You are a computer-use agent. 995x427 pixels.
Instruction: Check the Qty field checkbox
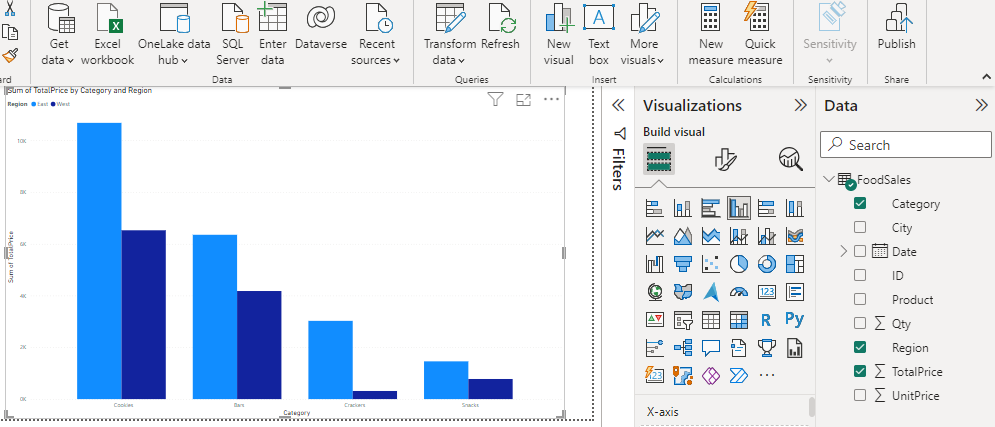(860, 323)
